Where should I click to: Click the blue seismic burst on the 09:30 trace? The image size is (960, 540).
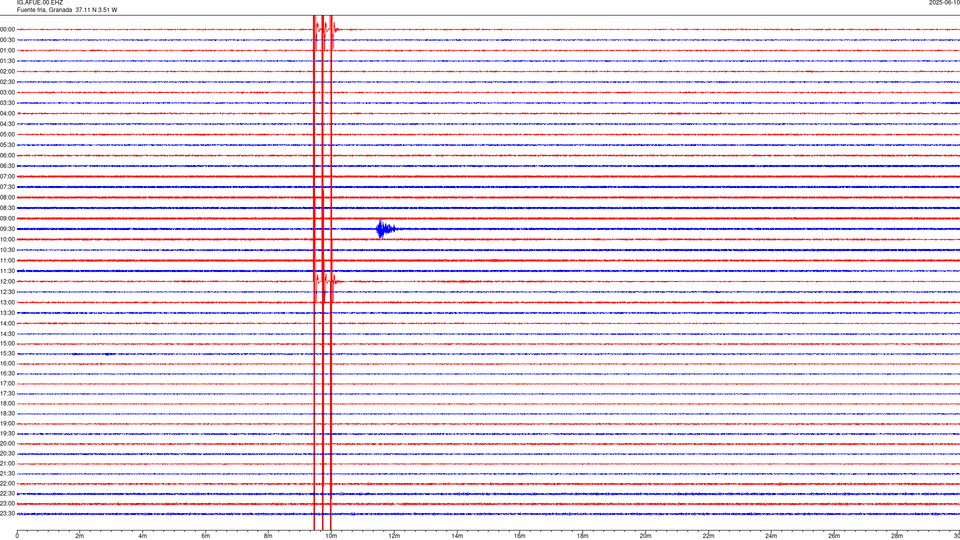click(x=385, y=229)
